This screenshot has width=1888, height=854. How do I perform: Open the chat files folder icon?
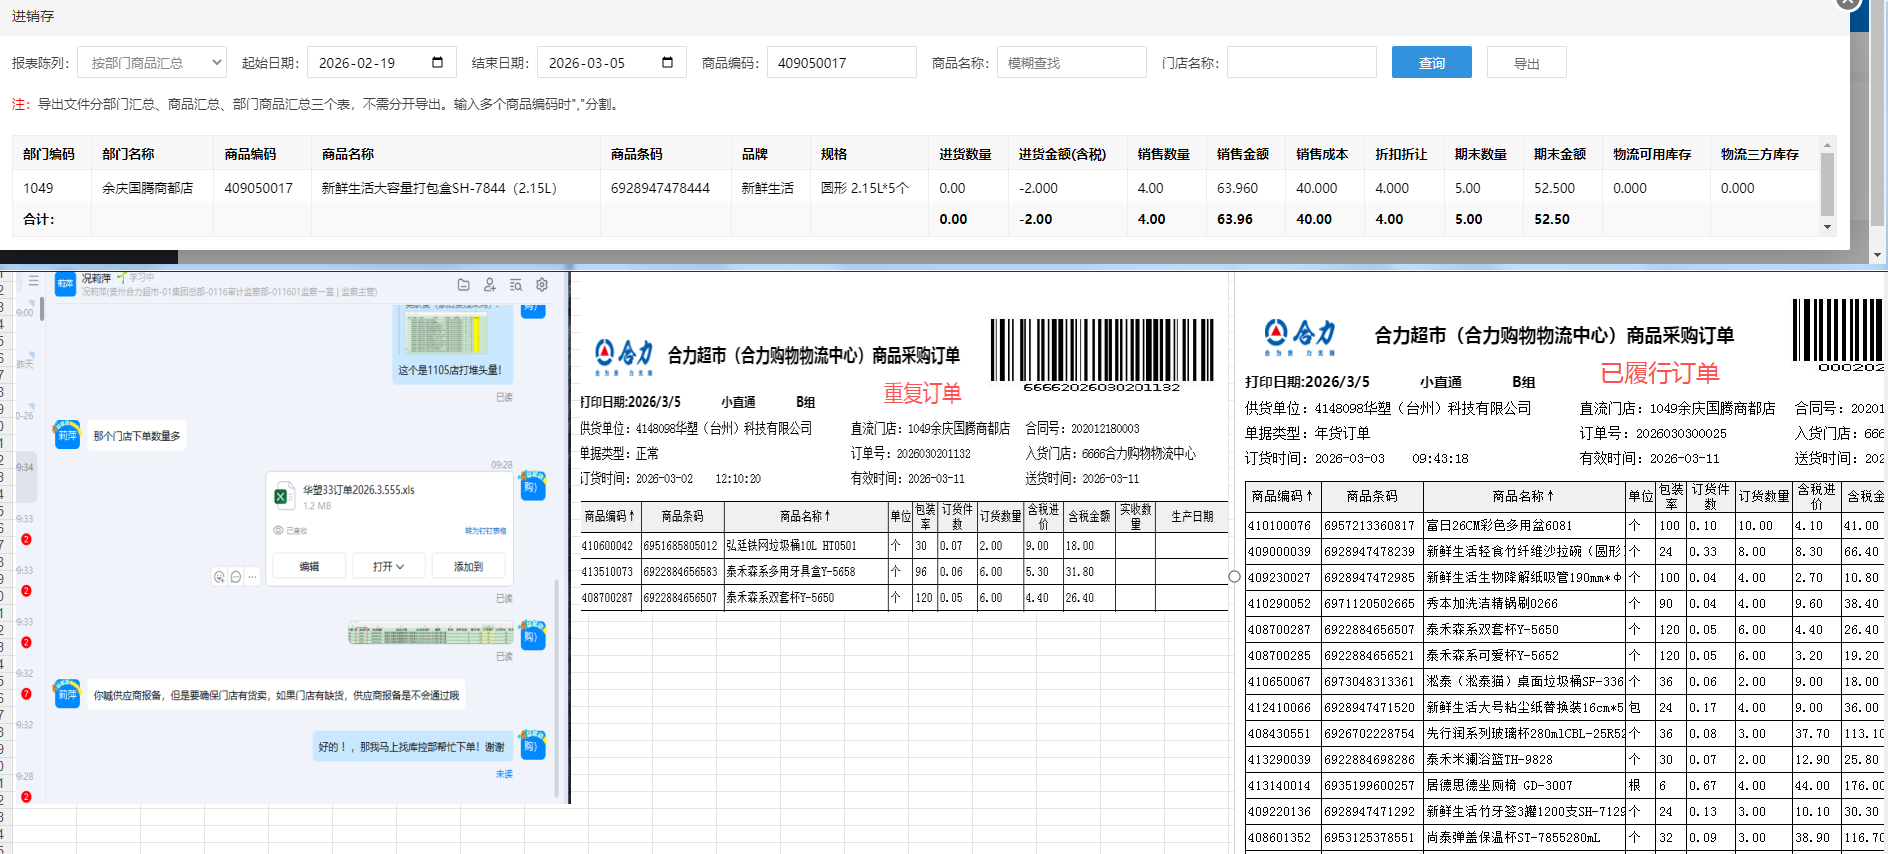463,285
